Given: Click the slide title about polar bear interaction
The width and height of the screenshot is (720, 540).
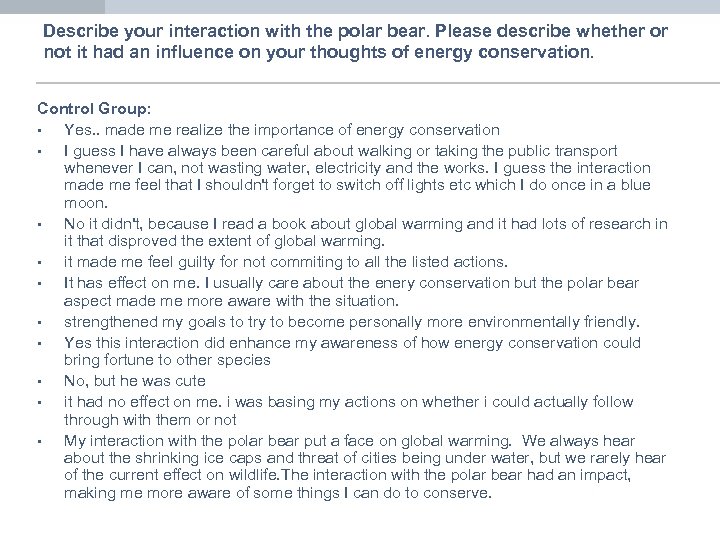Looking at the screenshot, I should click(355, 41).
